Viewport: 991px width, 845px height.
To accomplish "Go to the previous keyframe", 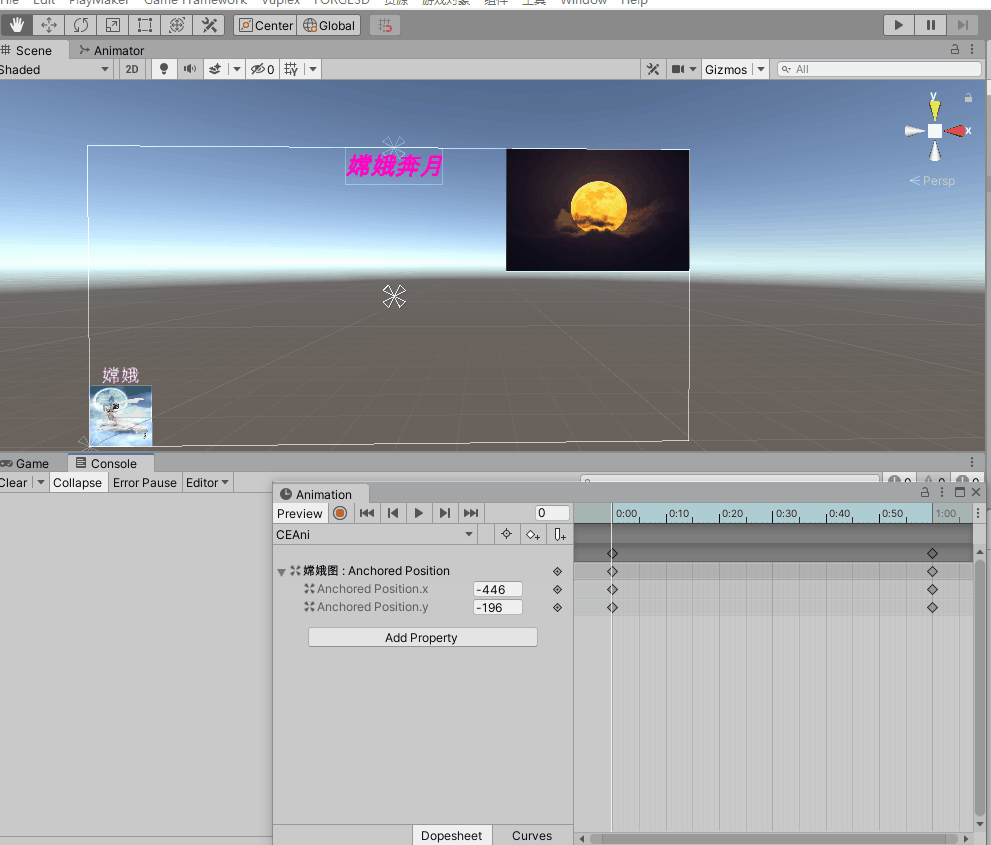I will pos(392,513).
